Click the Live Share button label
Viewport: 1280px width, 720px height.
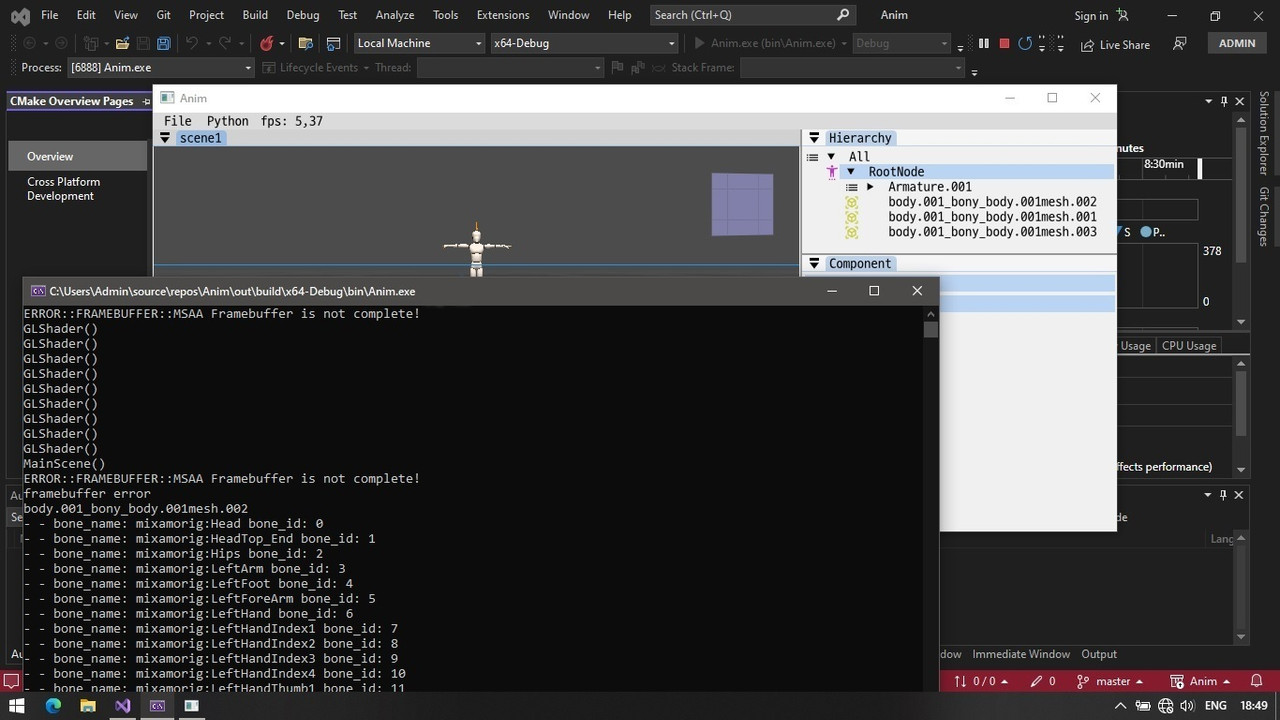click(x=1125, y=44)
